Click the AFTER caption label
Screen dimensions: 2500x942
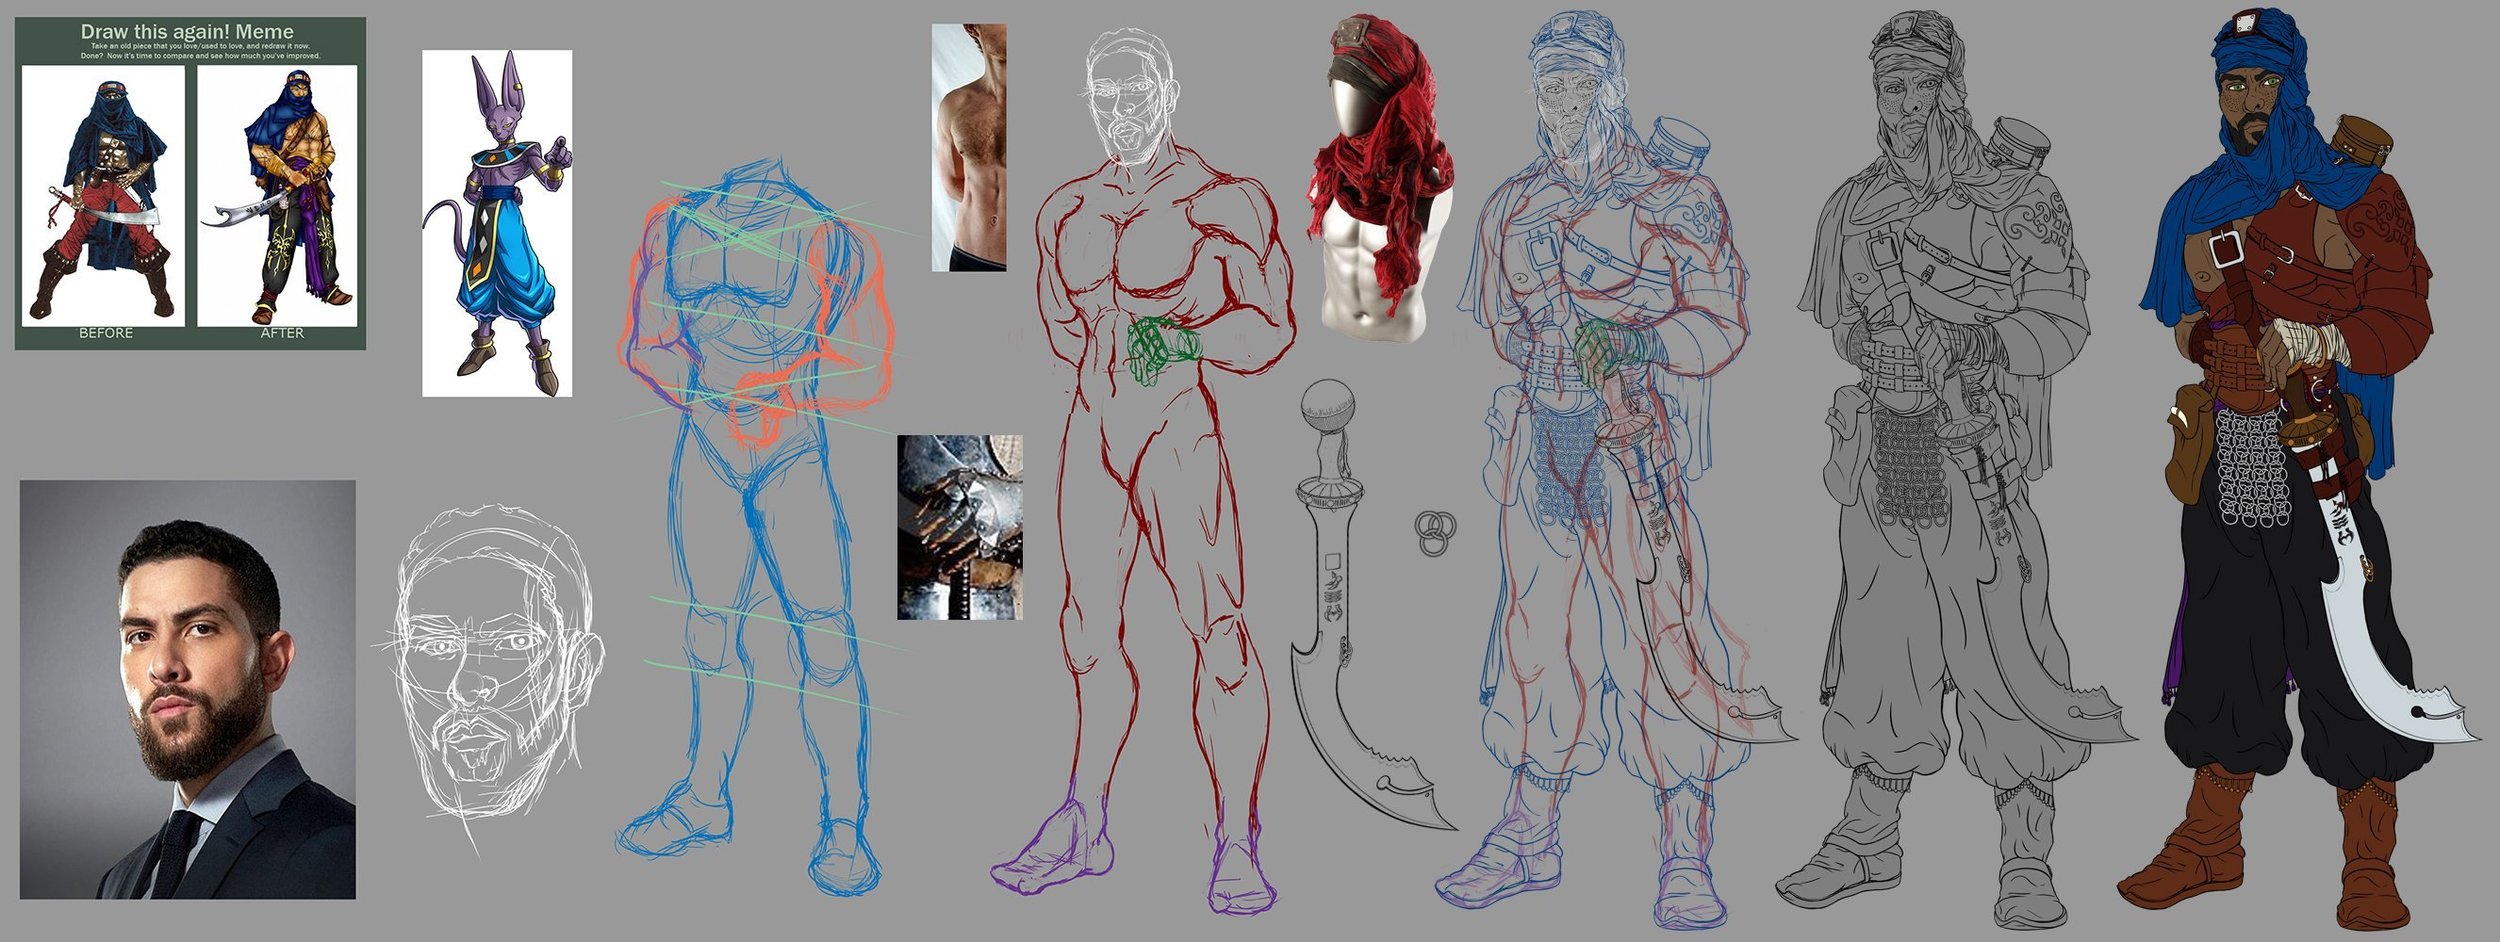tap(281, 333)
